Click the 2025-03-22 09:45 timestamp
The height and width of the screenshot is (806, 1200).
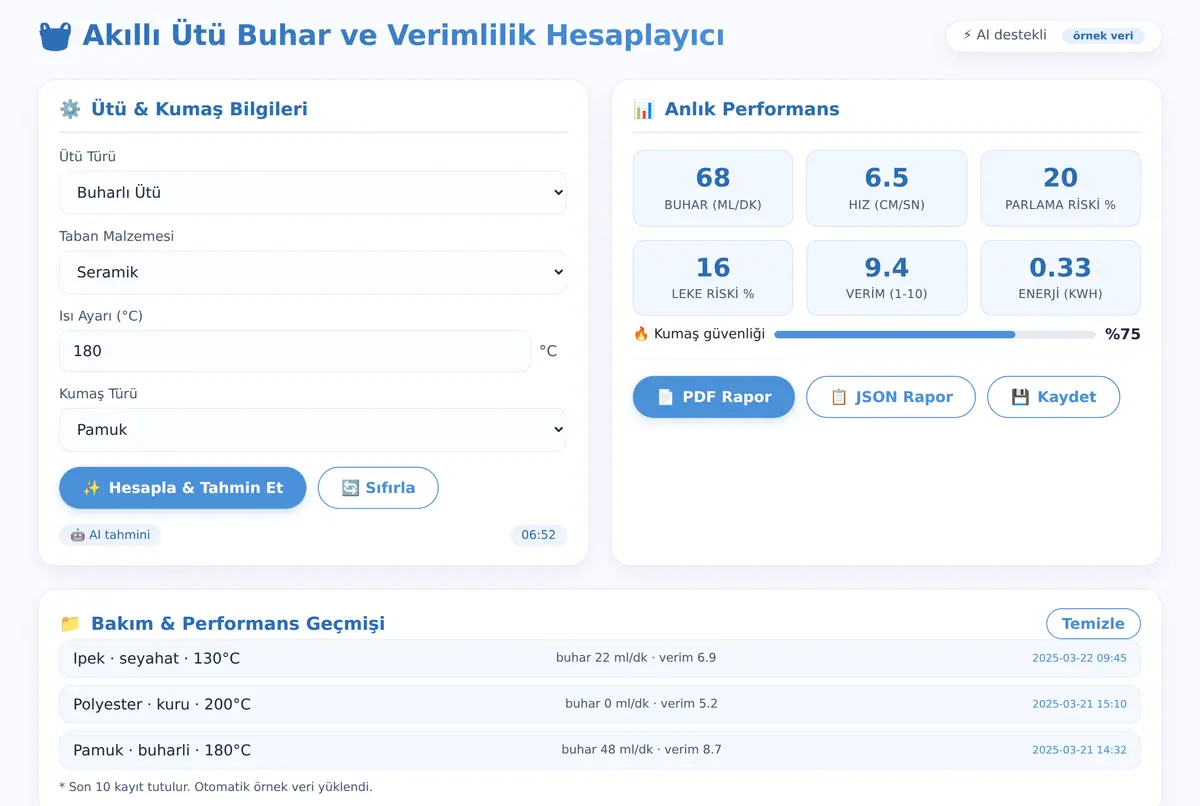[x=1079, y=658]
